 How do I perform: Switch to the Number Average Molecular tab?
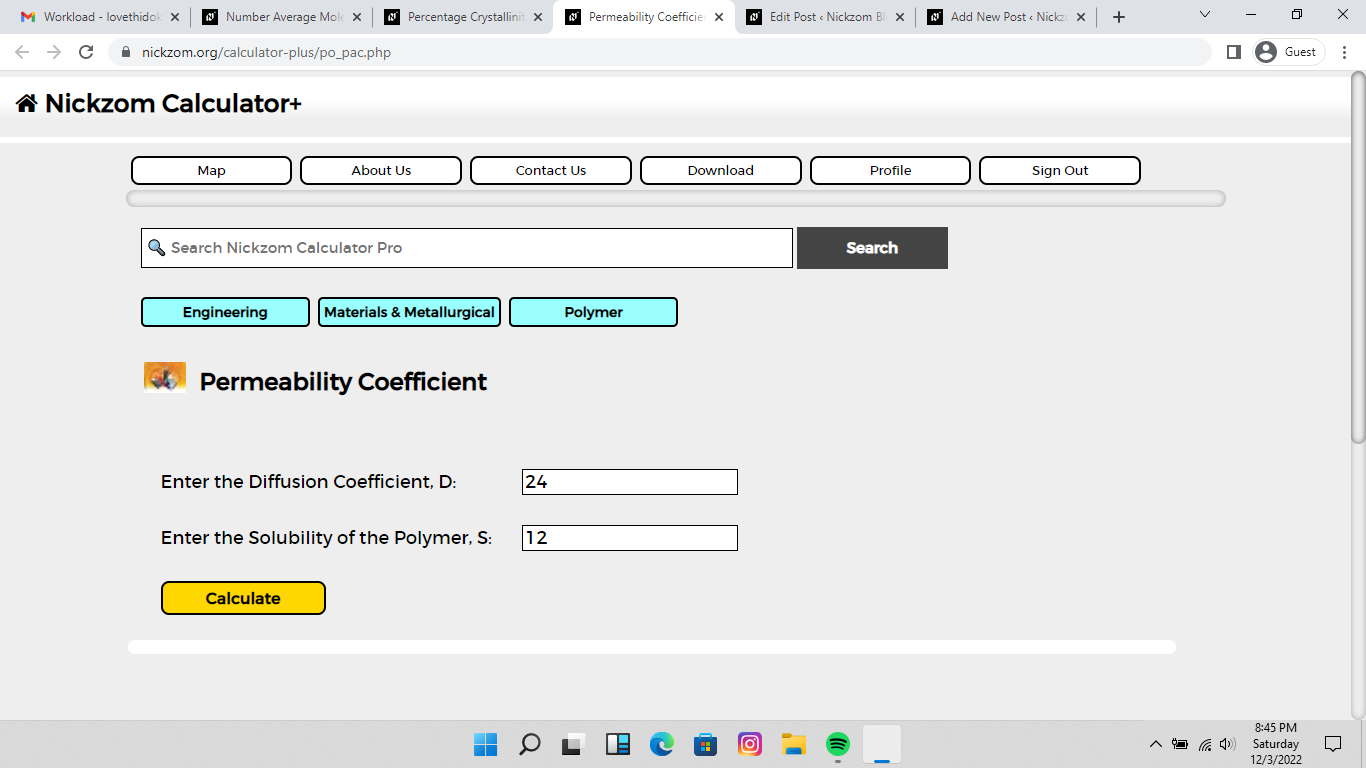(x=282, y=17)
